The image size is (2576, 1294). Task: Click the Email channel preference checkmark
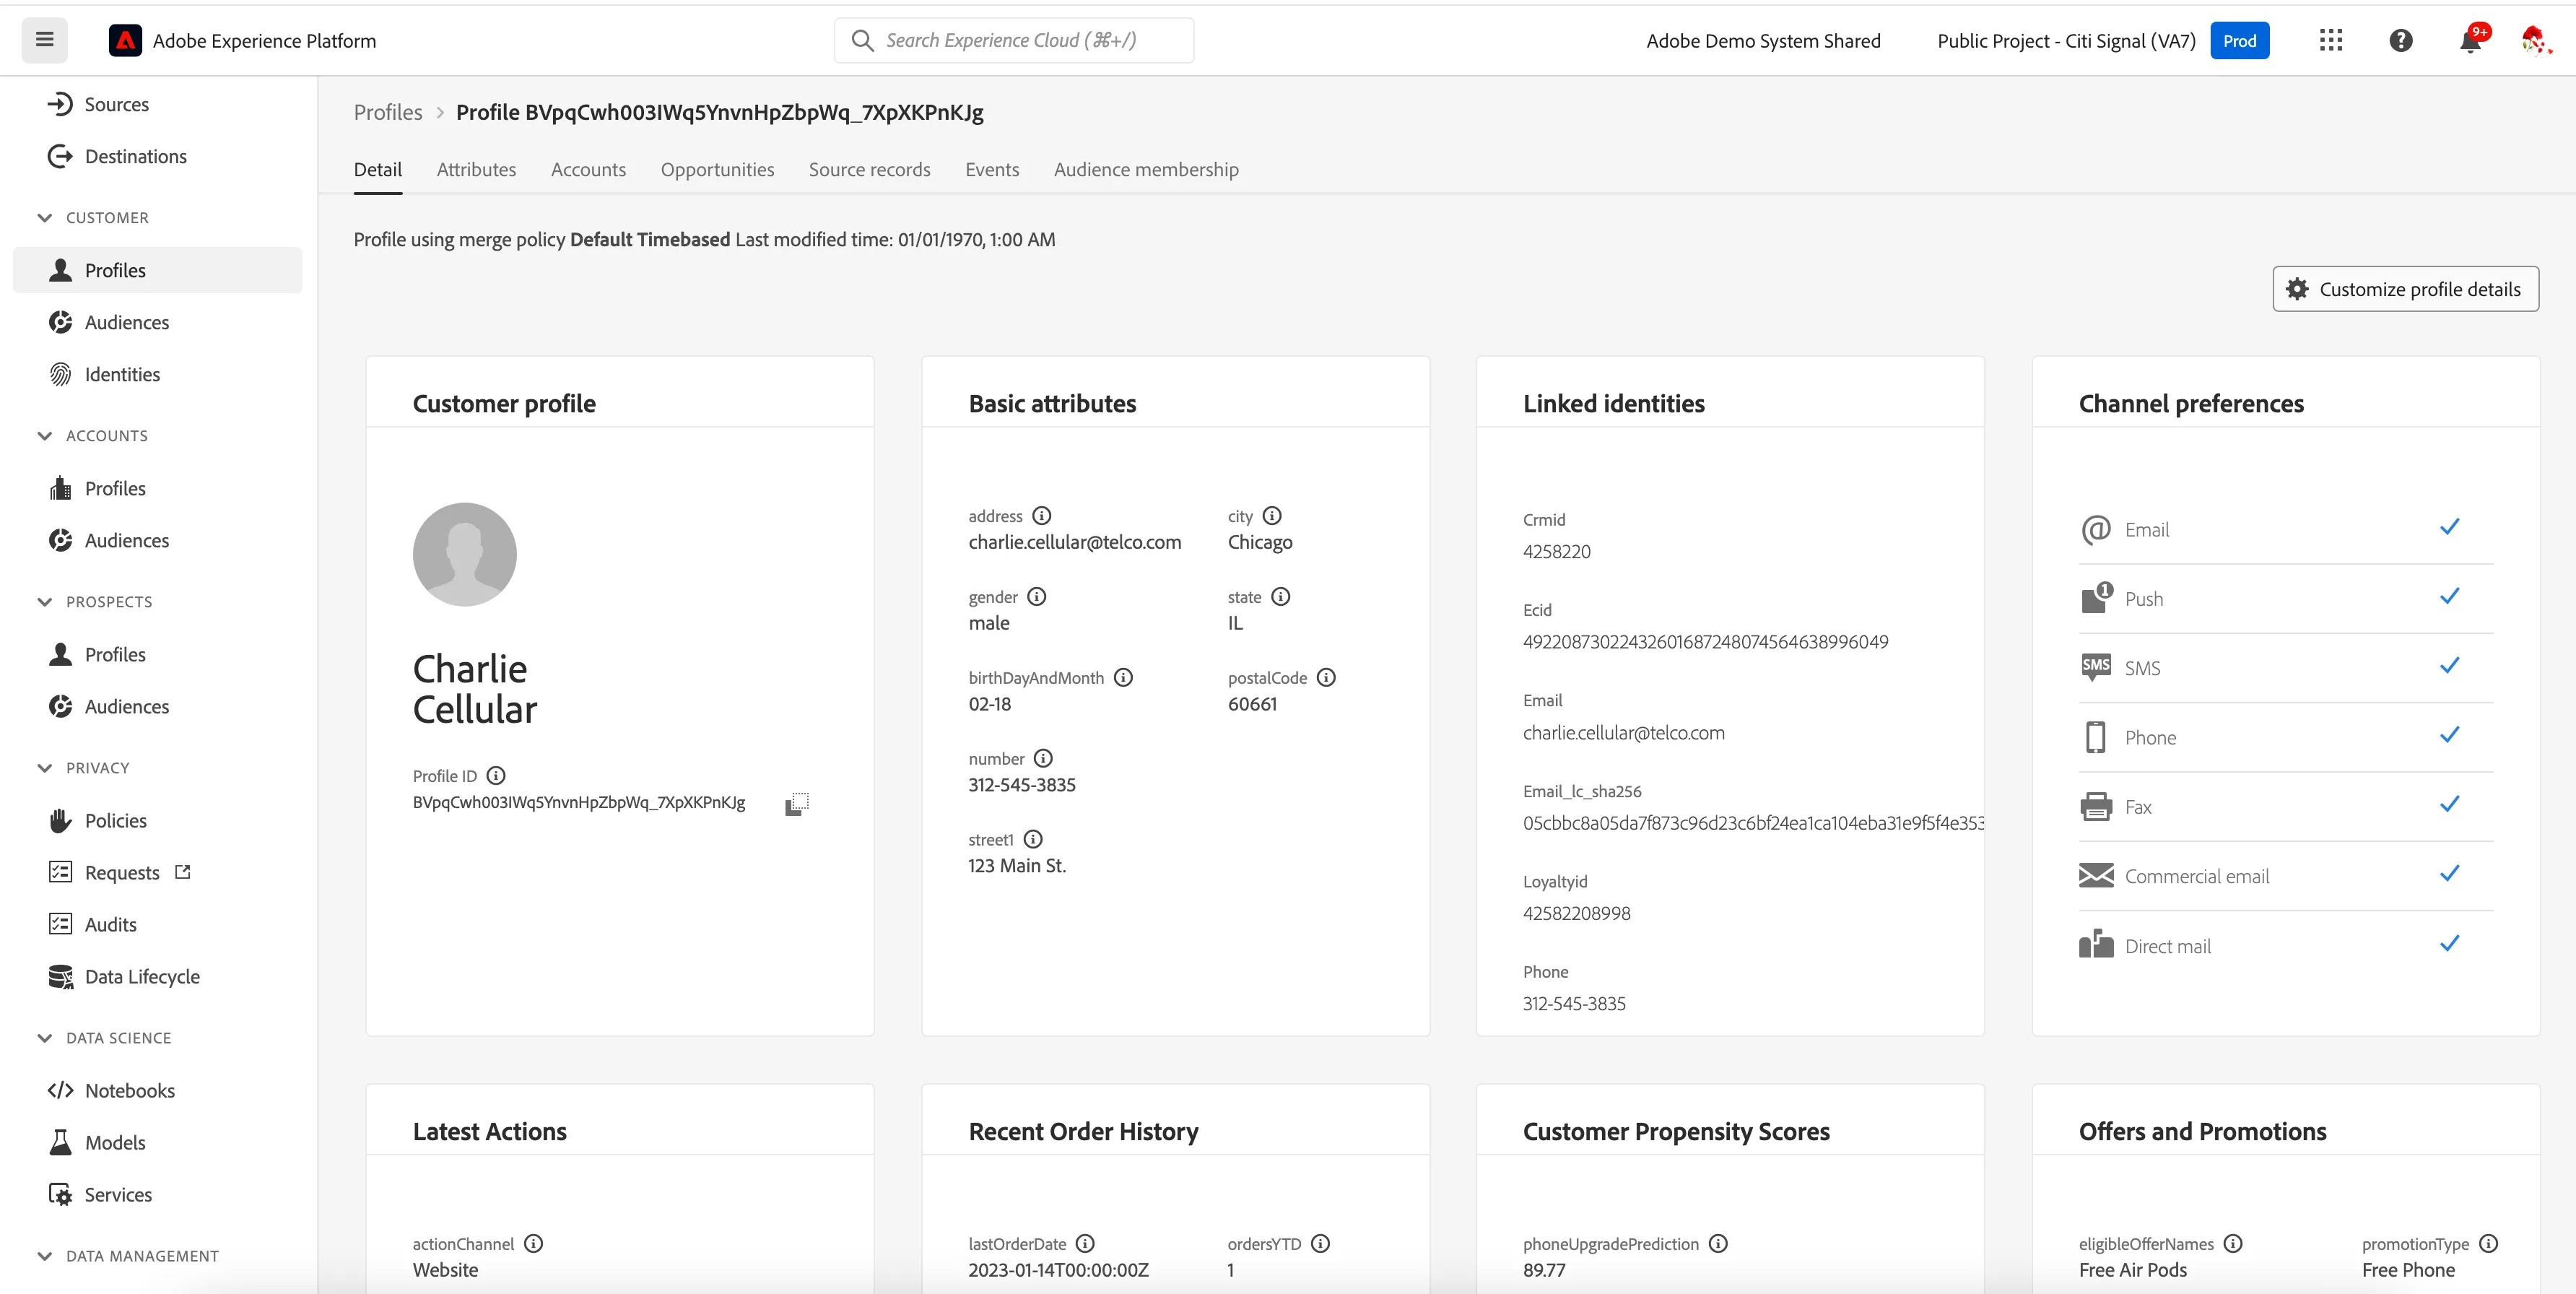coord(2449,527)
